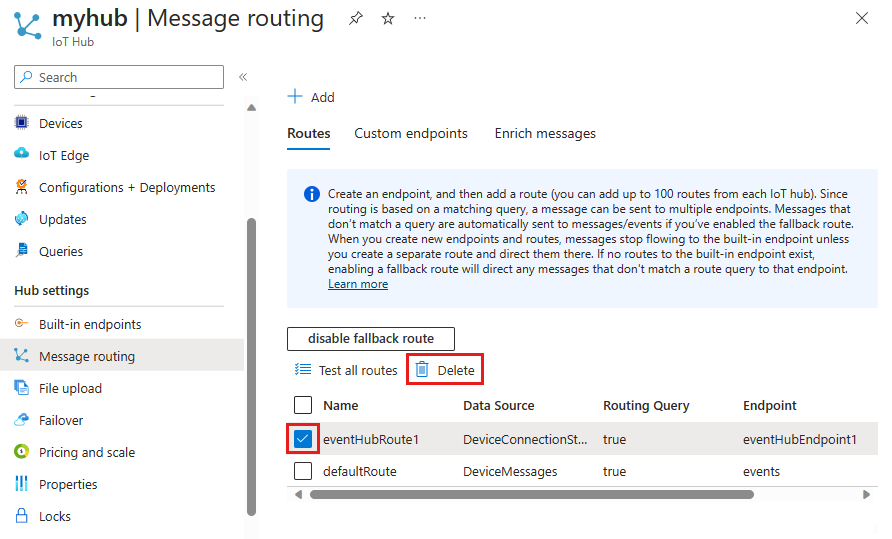892x539 pixels.
Task: Click disable fallback route button
Action: (x=371, y=339)
